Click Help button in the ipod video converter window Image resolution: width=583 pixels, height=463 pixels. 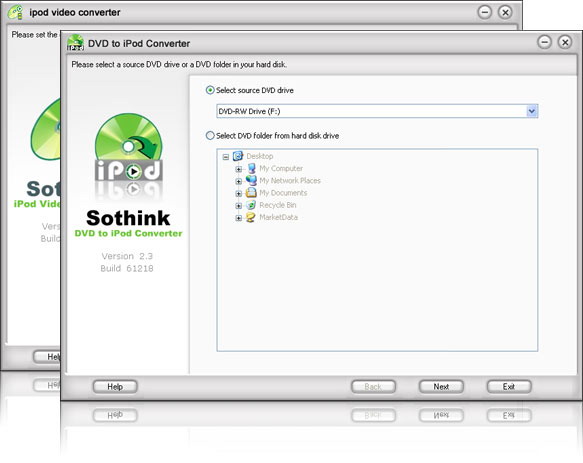(x=47, y=357)
